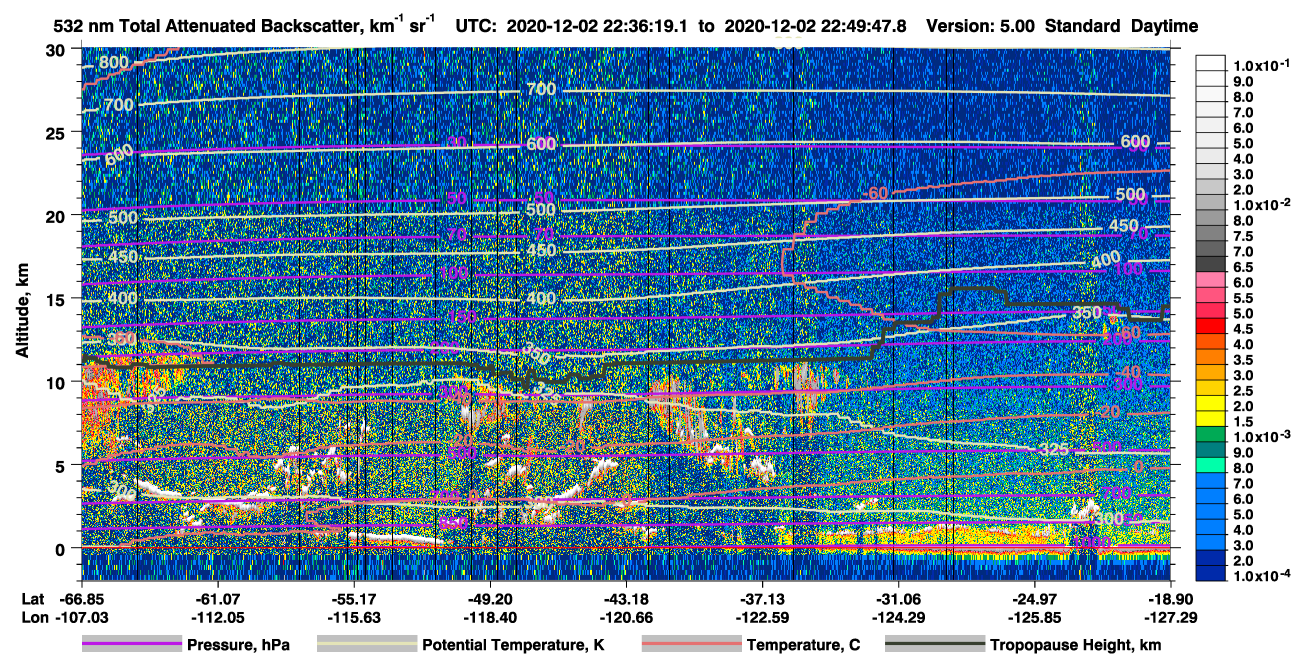Click the longitude value -125.85
Image resolution: width=1300 pixels, height=667 pixels.
pyautogui.click(x=1035, y=617)
